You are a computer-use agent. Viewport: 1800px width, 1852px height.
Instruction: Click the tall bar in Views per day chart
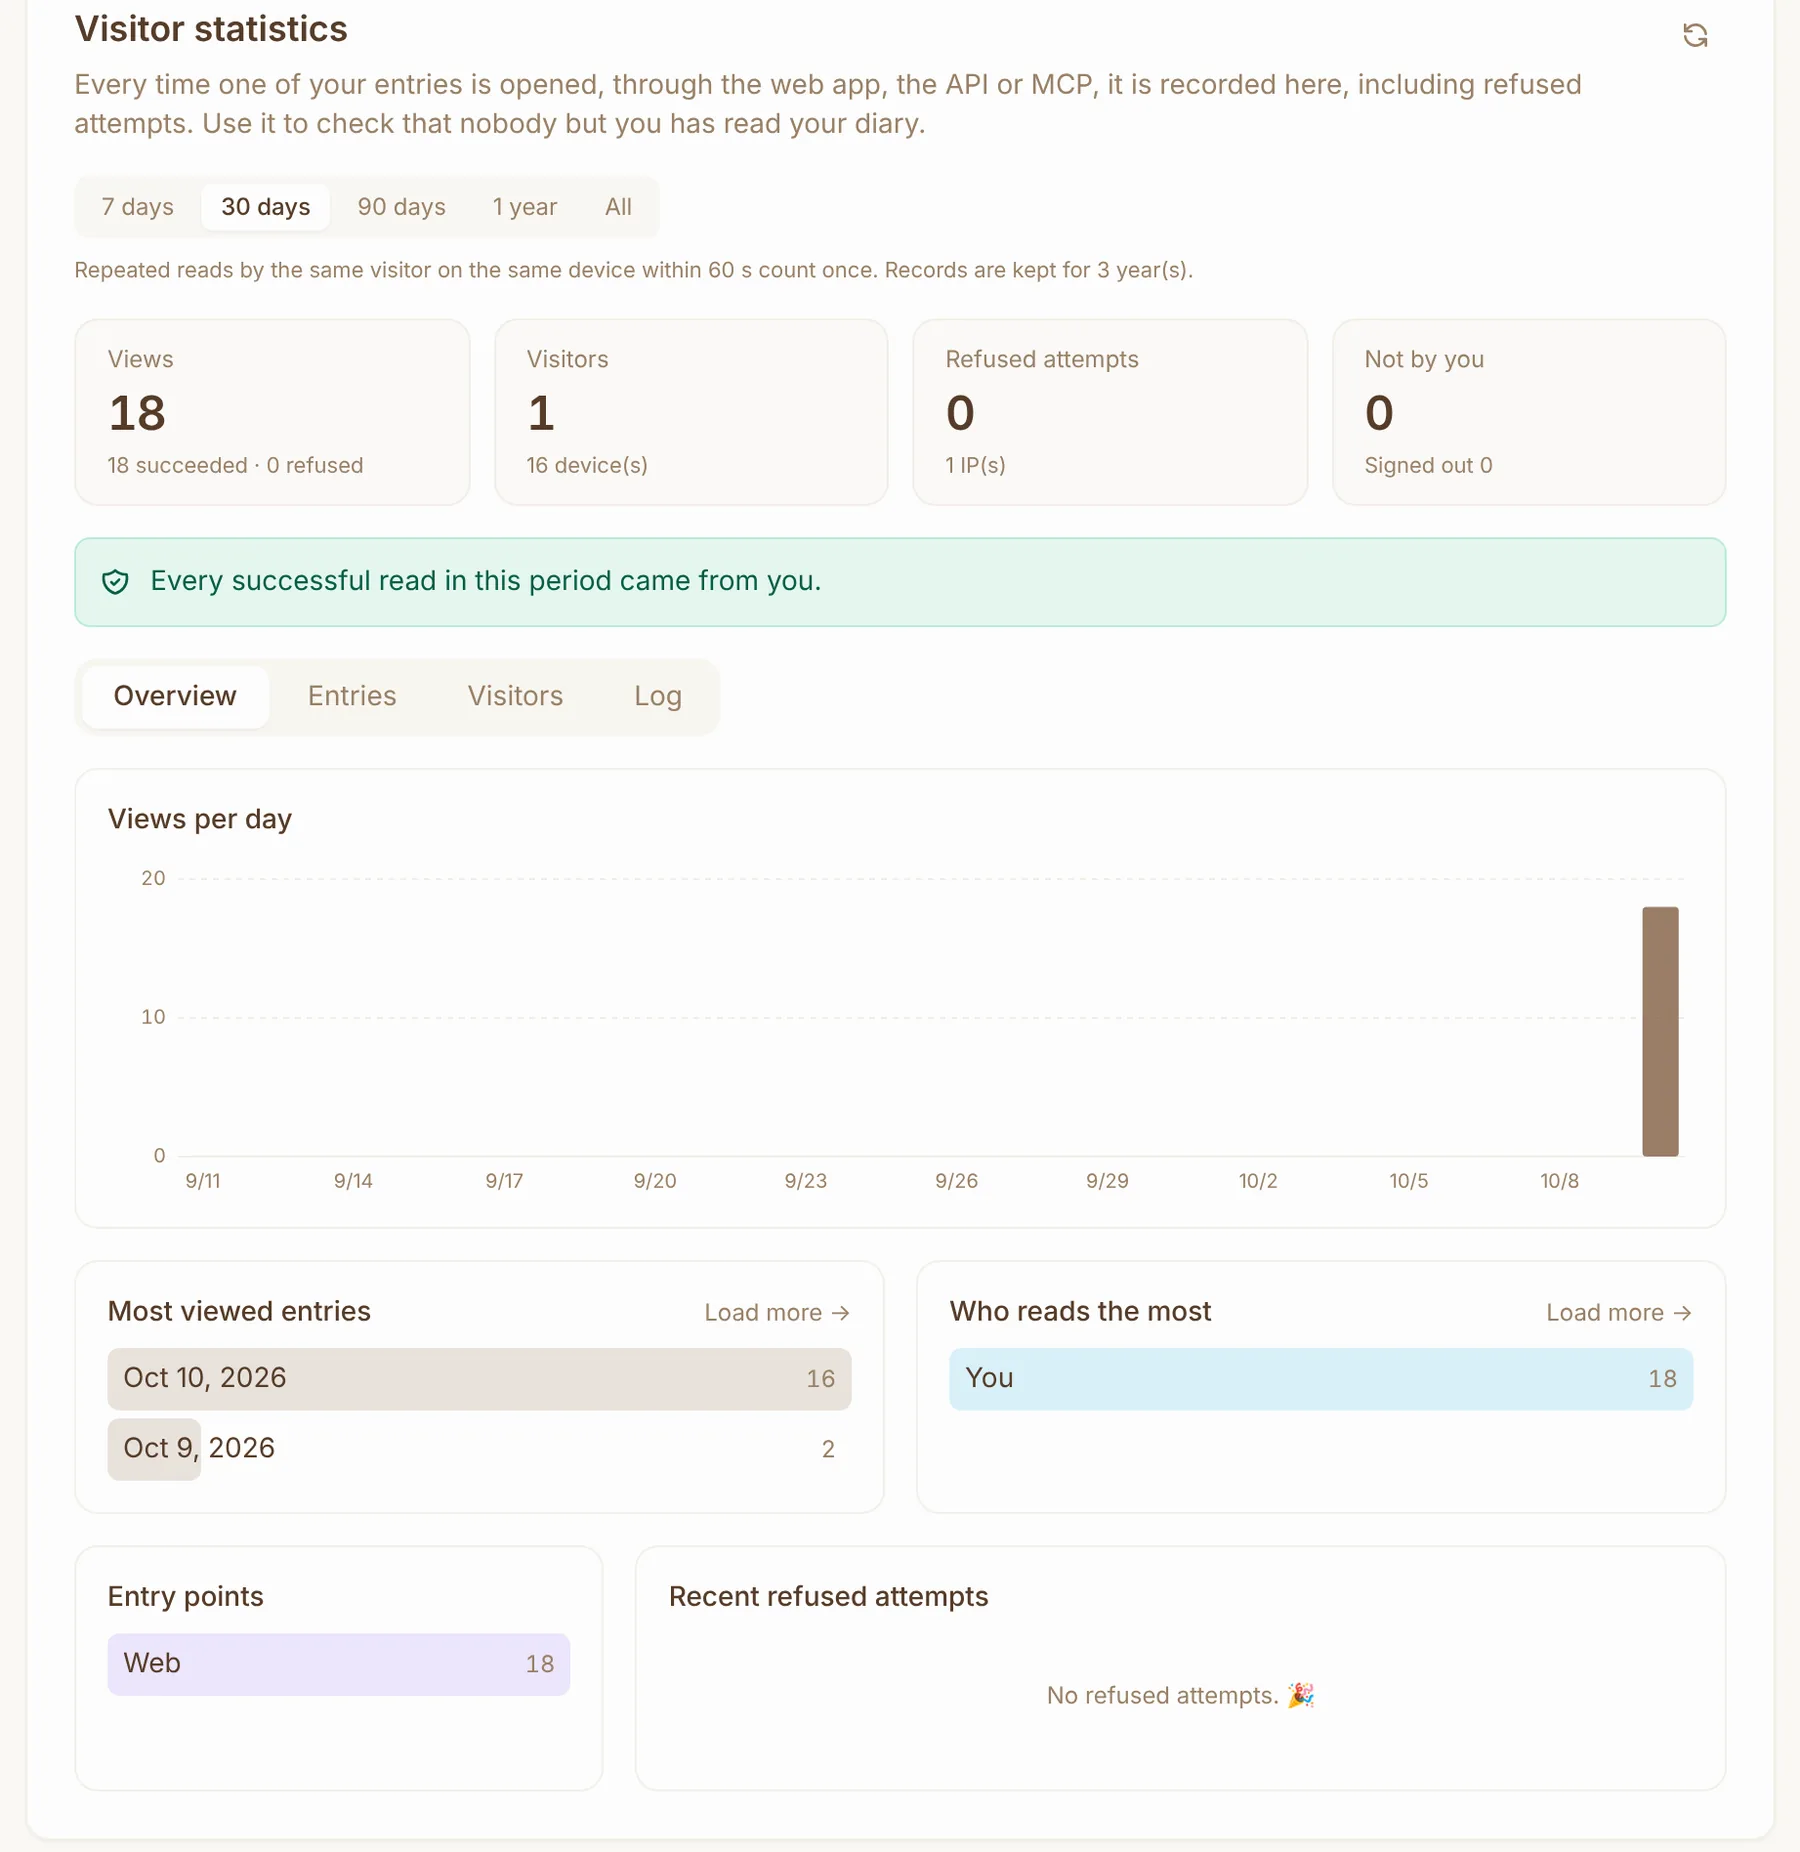(1660, 1031)
